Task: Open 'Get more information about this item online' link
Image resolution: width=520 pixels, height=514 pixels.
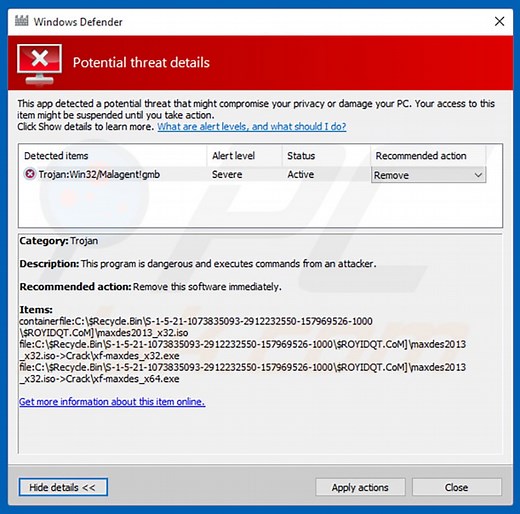Action: coord(112,402)
